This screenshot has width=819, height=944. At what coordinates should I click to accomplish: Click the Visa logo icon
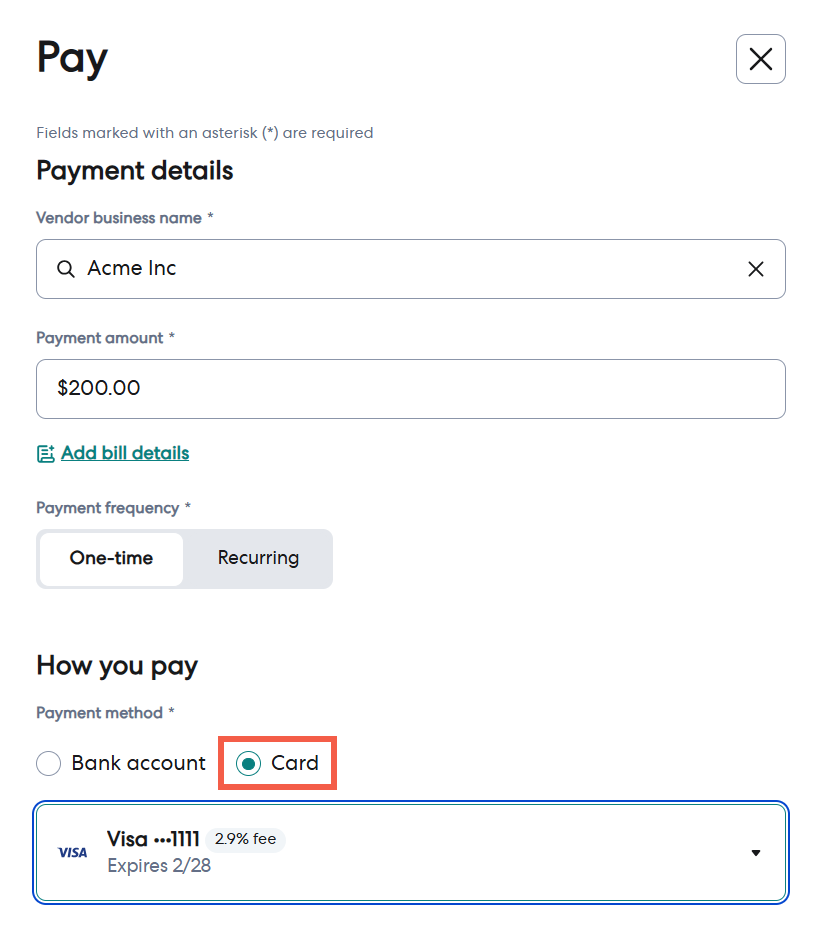[72, 852]
